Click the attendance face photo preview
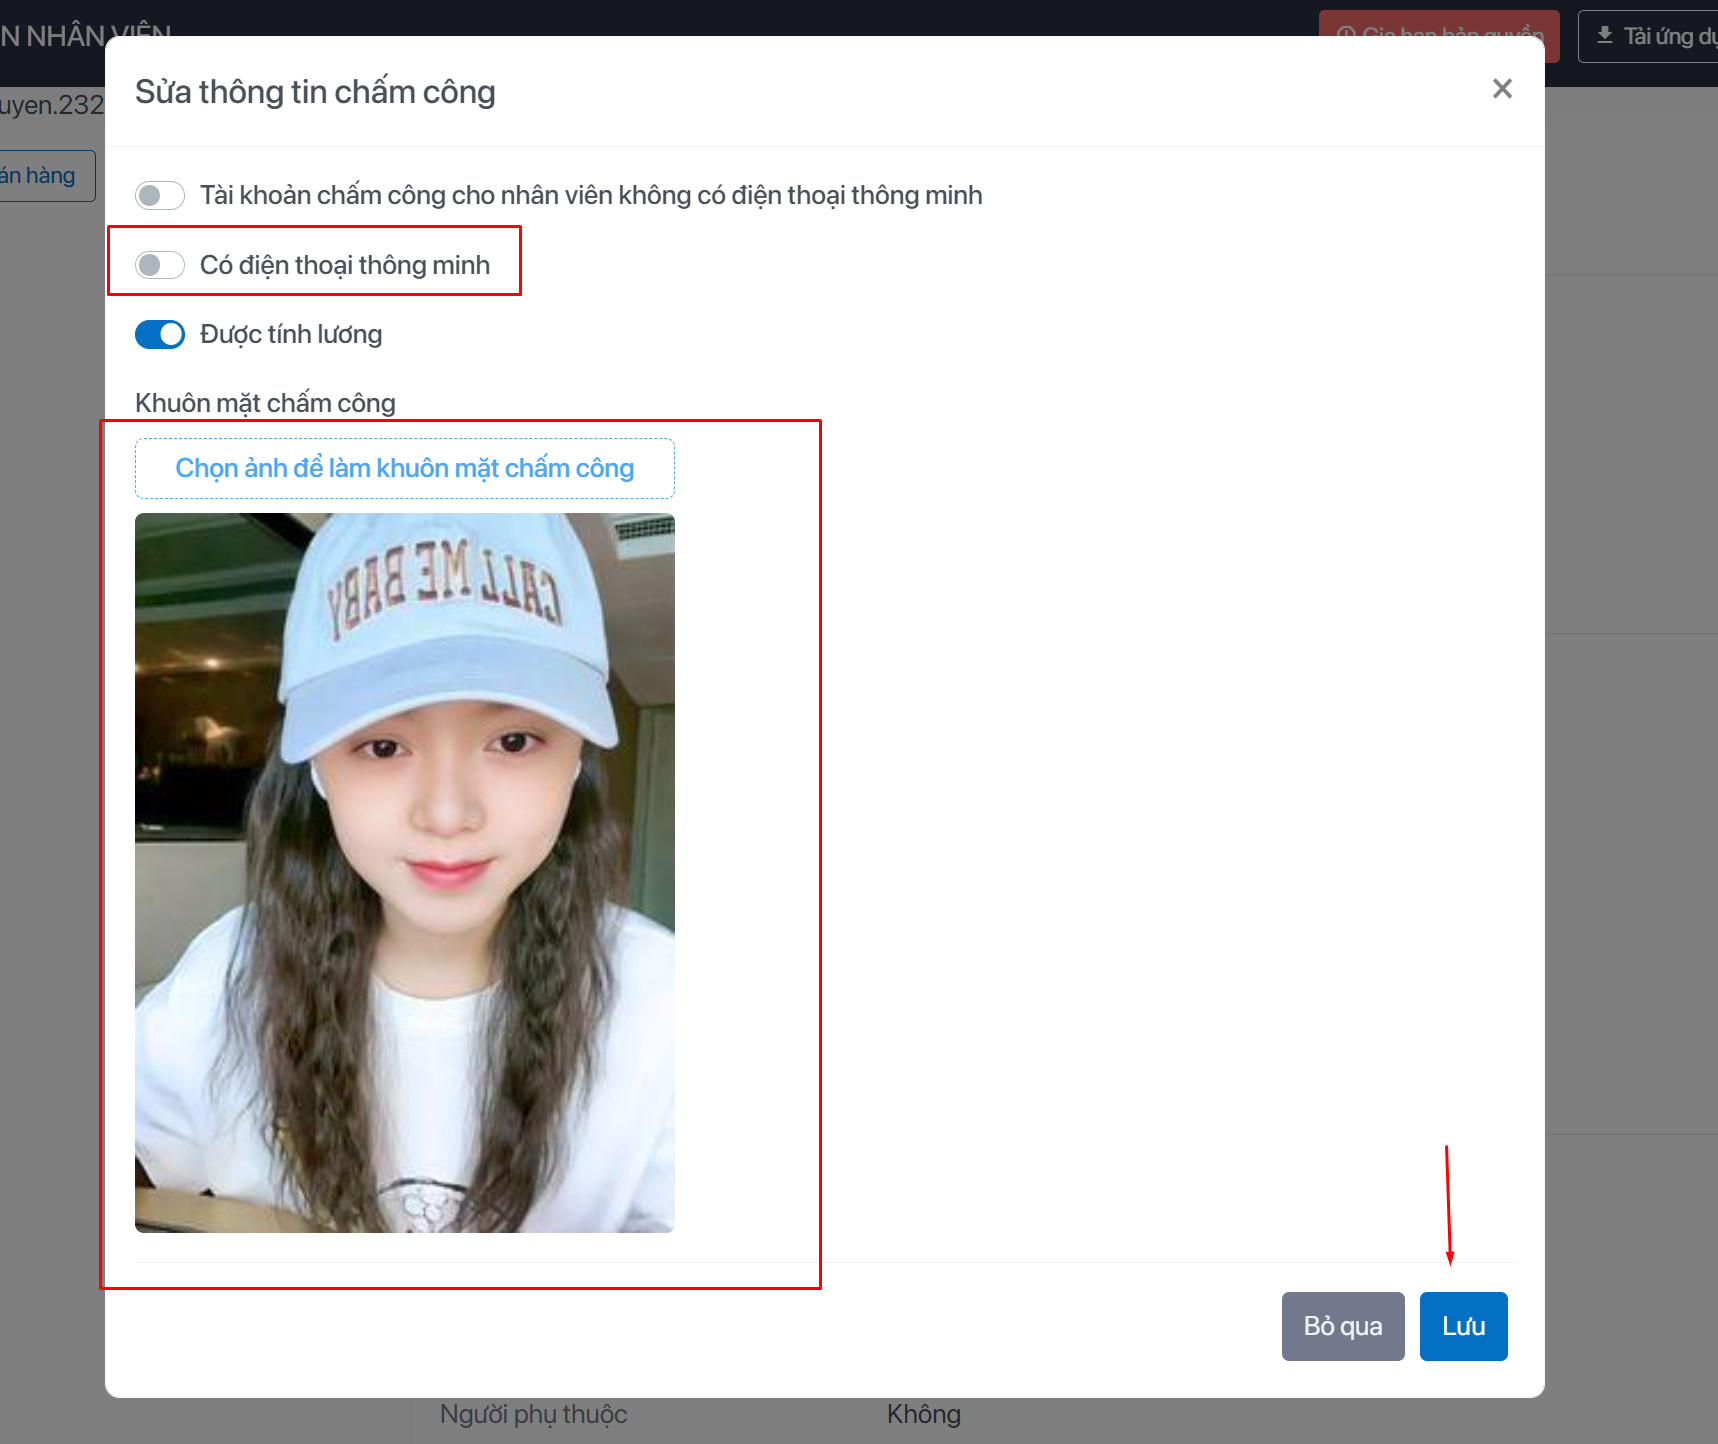1718x1444 pixels. (x=404, y=872)
